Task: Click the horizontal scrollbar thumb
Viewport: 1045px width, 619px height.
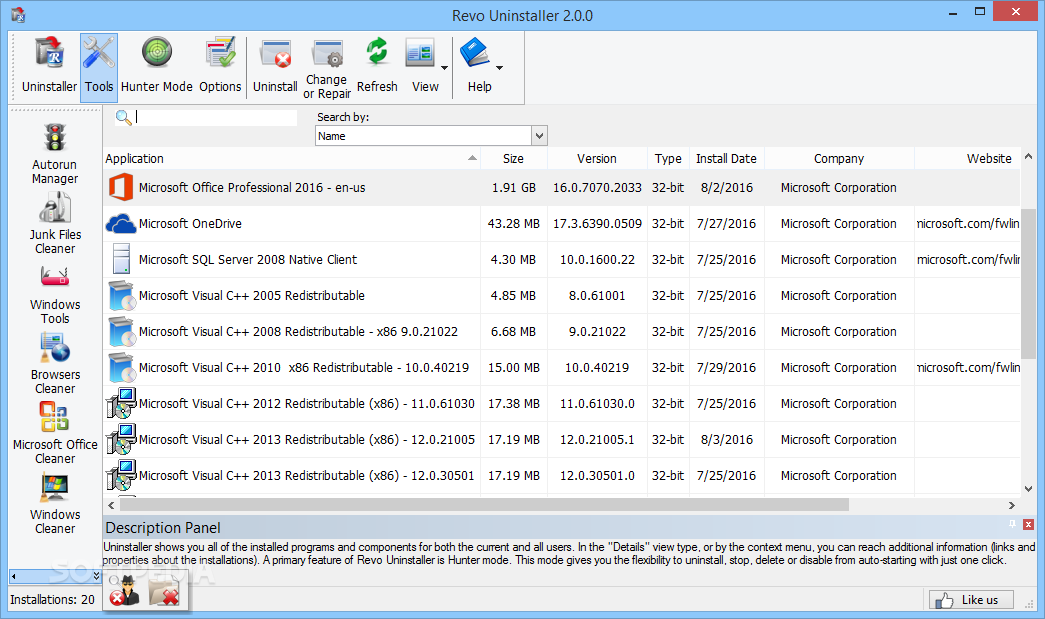Action: [484, 505]
